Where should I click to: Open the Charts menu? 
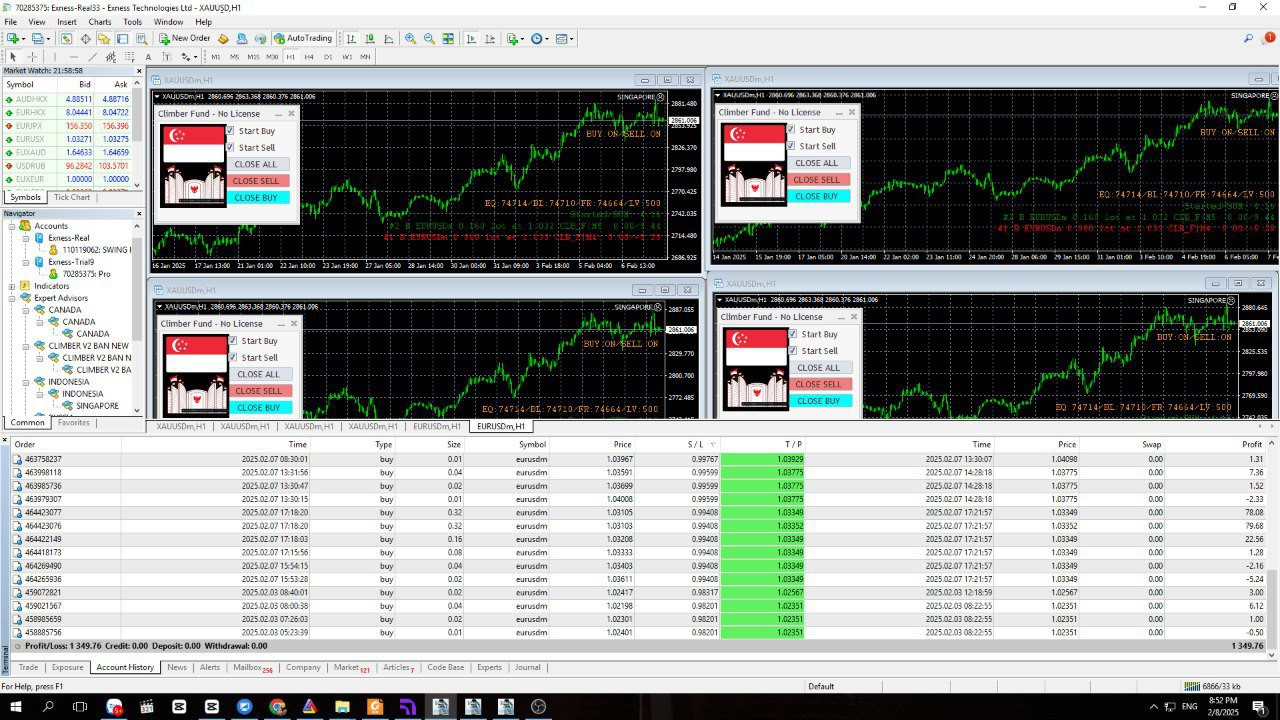click(x=100, y=22)
